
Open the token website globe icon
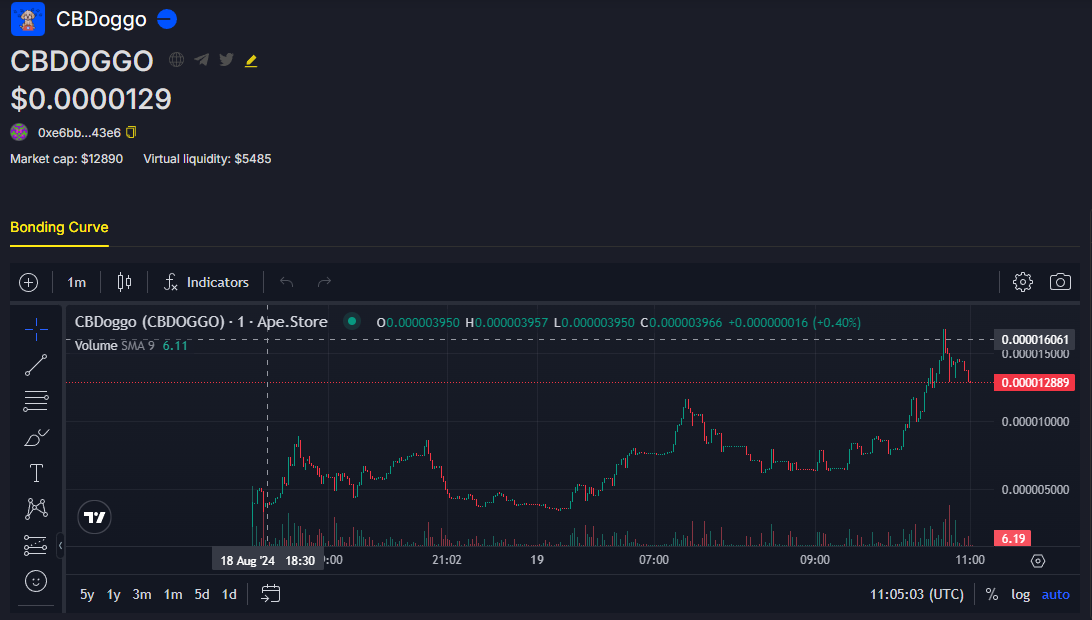tap(177, 60)
